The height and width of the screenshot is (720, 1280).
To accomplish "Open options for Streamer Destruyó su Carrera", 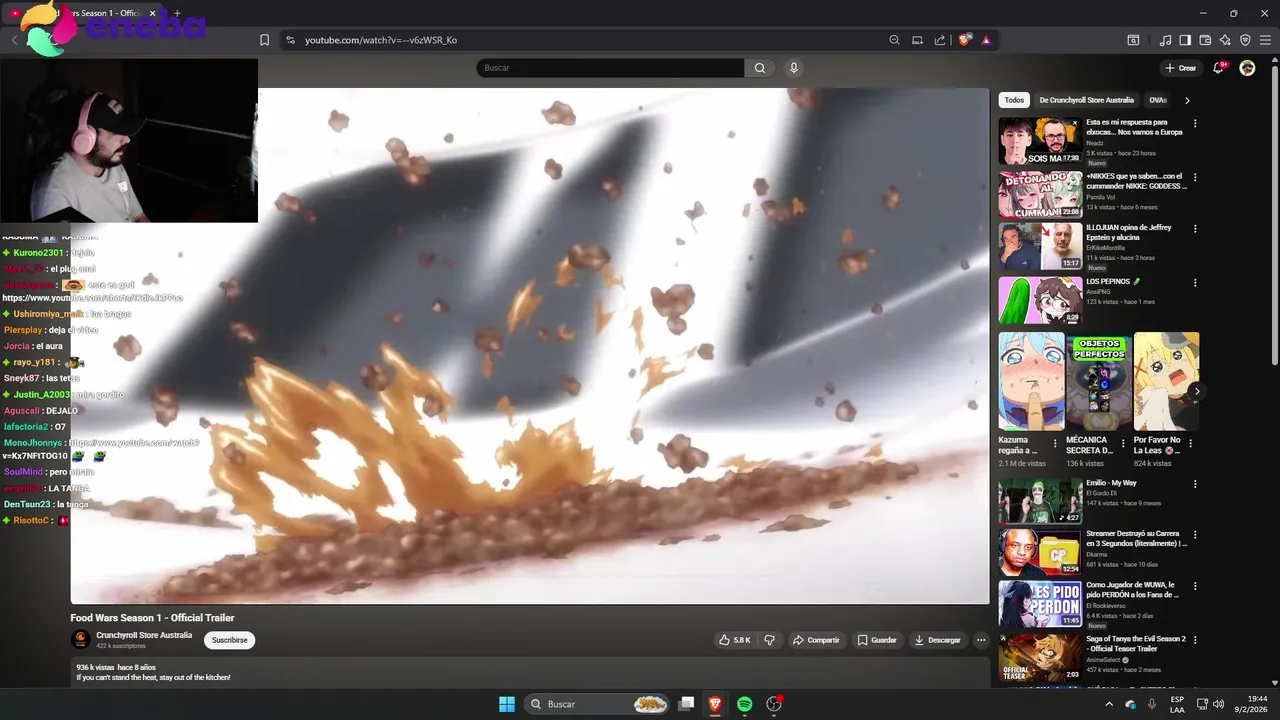I will tap(1194, 534).
